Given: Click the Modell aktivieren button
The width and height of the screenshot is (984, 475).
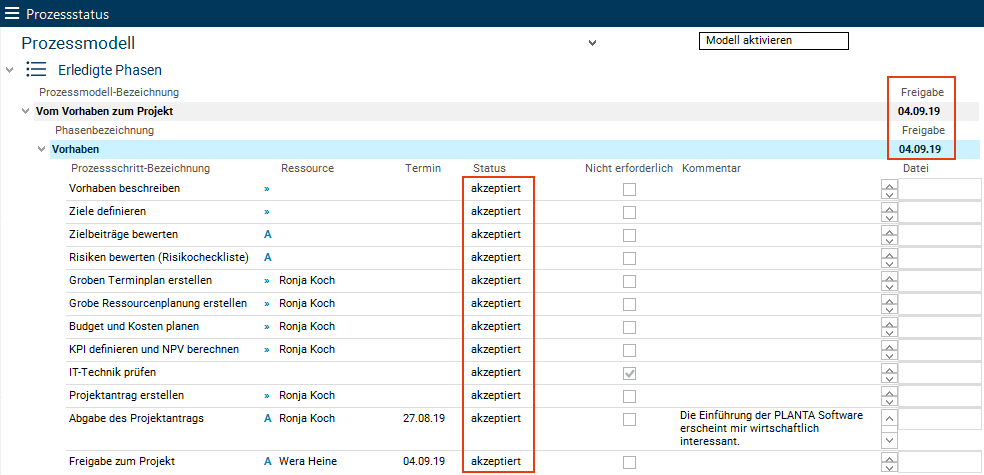Looking at the screenshot, I should tap(772, 41).
